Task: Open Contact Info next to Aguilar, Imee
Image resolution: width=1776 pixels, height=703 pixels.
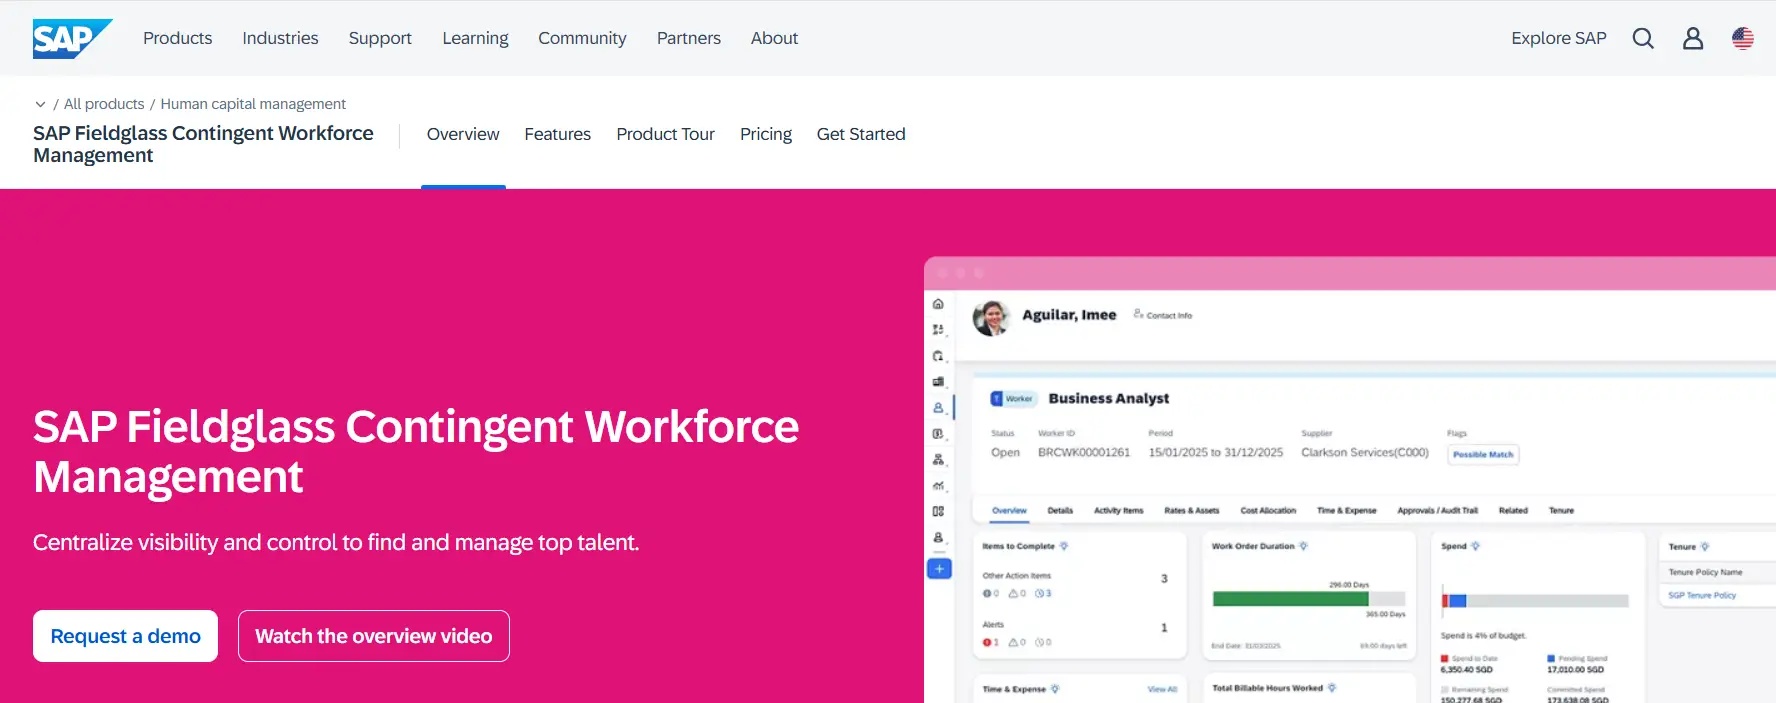Action: point(1163,315)
